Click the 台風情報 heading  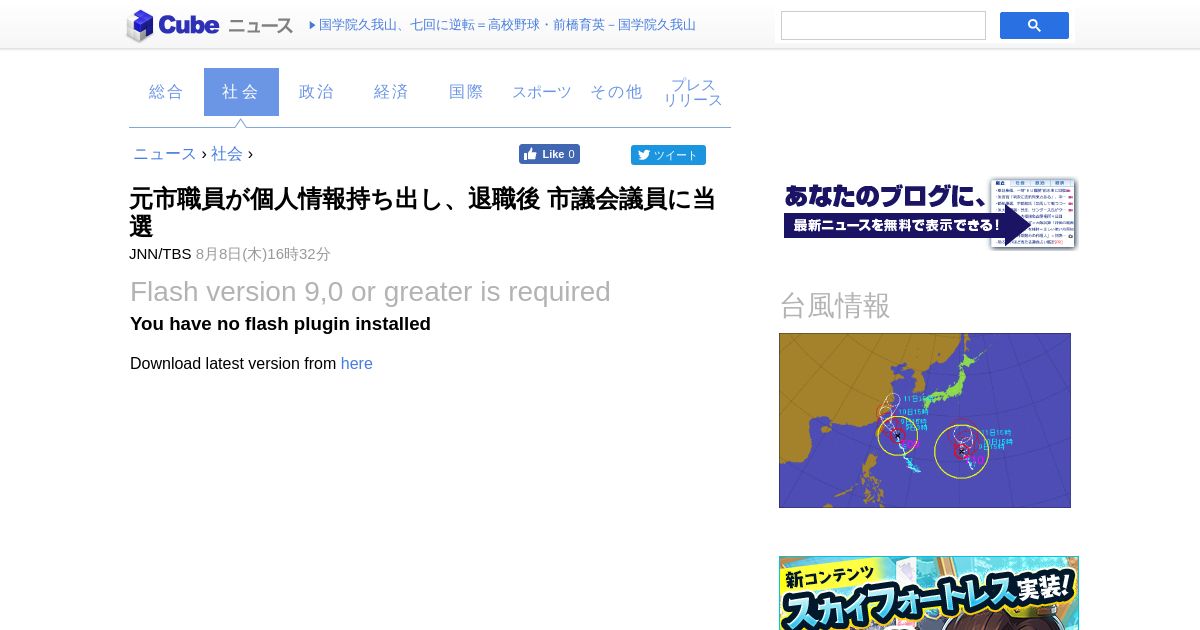pos(835,305)
